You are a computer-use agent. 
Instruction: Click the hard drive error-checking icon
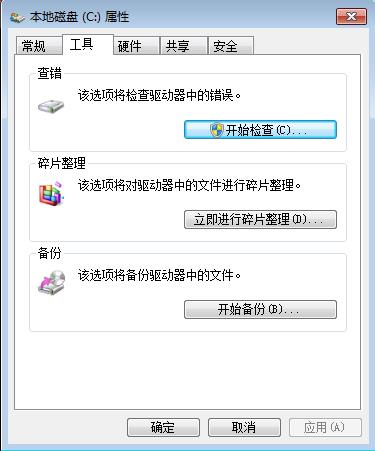pyautogui.click(x=51, y=106)
